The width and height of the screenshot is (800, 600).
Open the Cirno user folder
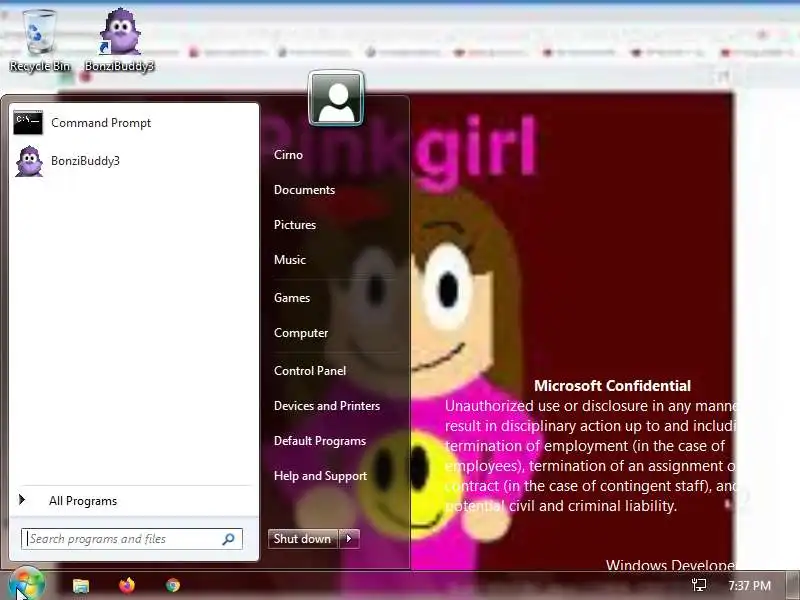click(x=288, y=155)
